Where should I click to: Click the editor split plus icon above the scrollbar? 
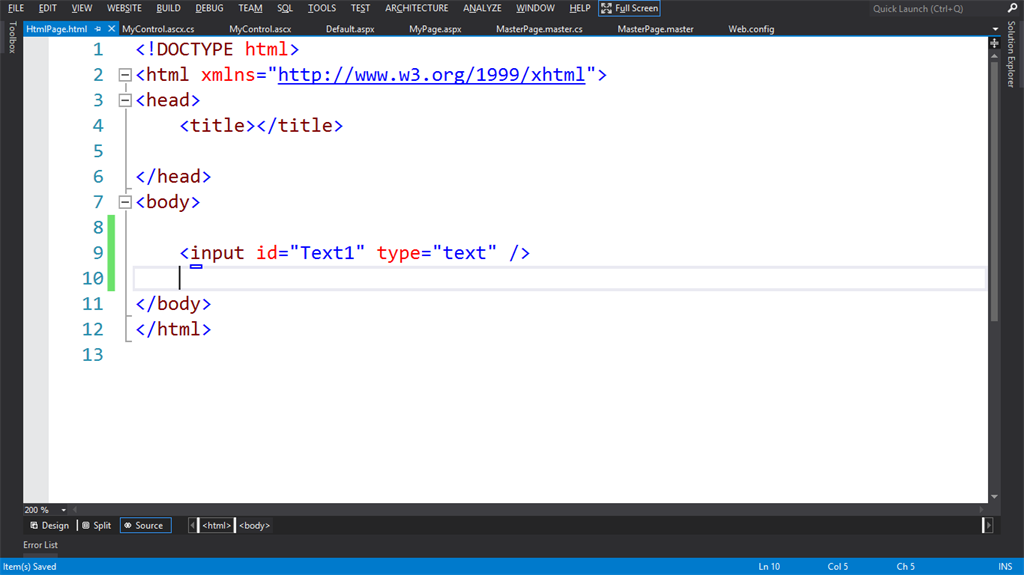point(994,43)
